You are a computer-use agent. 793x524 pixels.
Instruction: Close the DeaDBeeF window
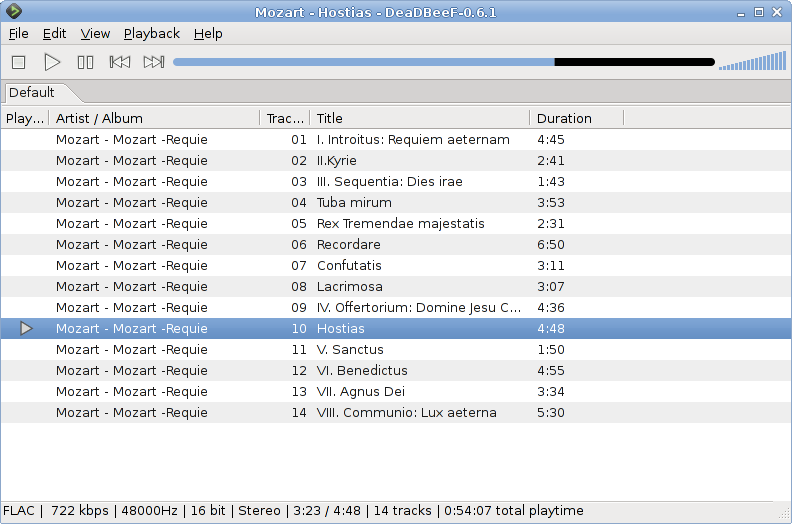(777, 12)
